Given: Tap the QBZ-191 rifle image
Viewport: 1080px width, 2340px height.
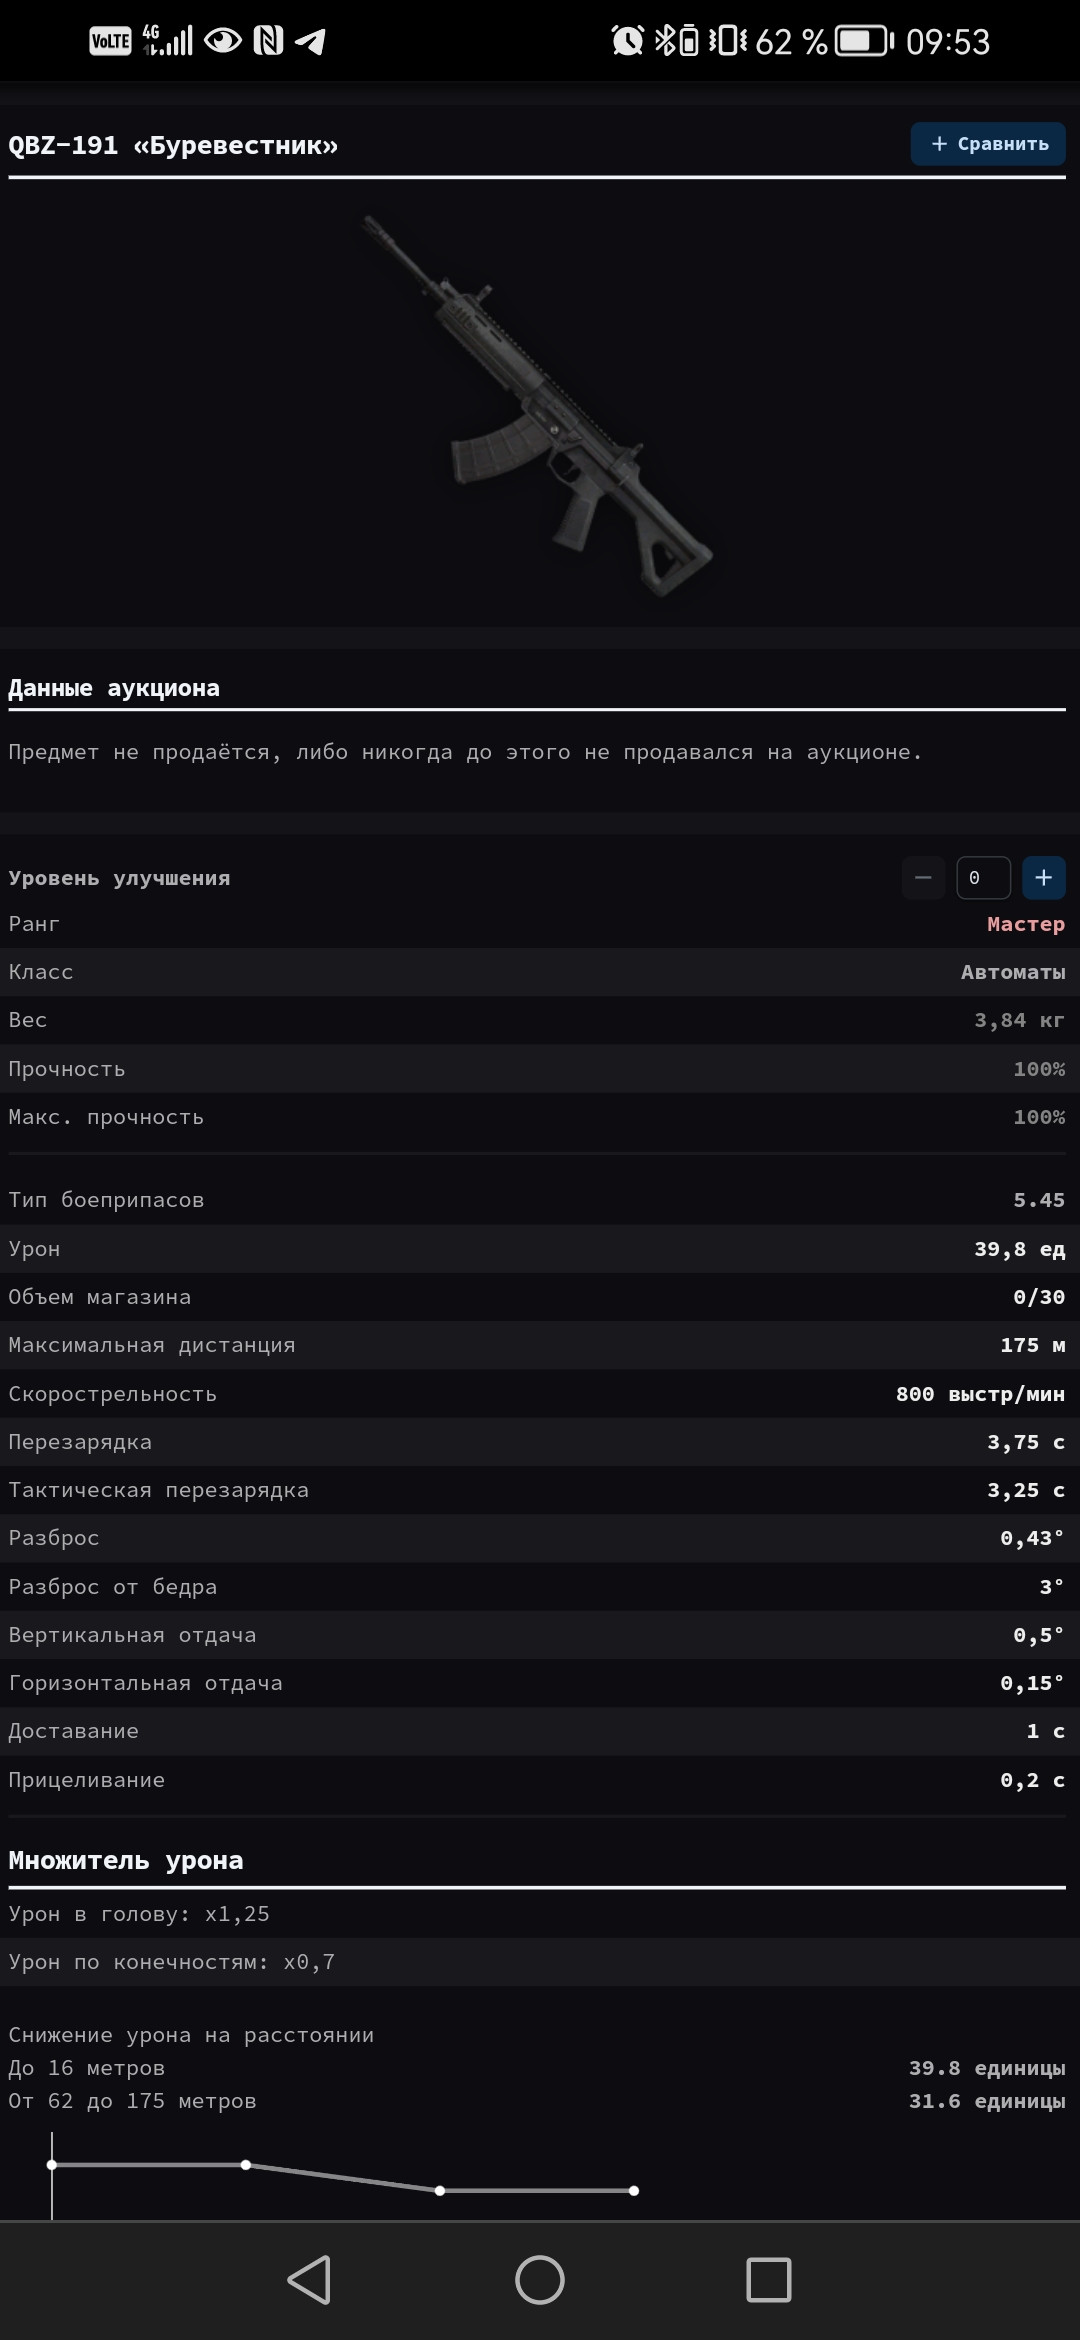Looking at the screenshot, I should (538, 405).
